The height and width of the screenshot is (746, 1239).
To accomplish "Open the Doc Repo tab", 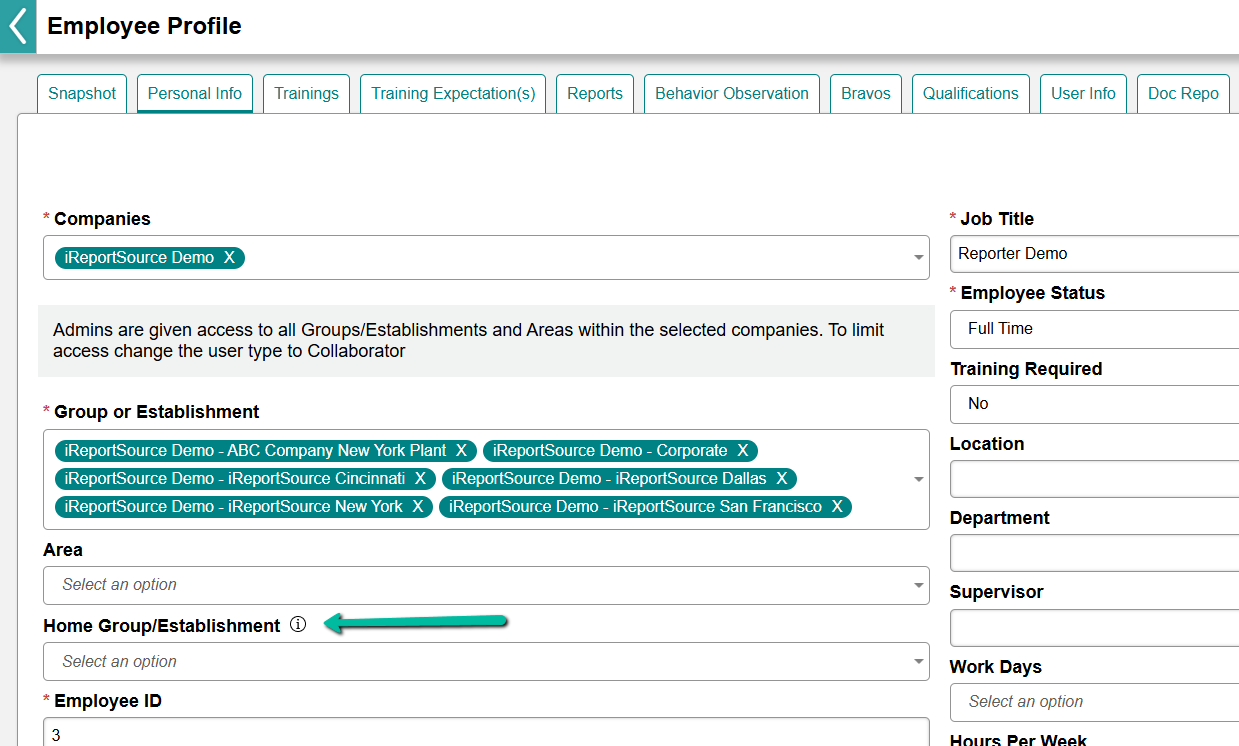I will pos(1184,93).
